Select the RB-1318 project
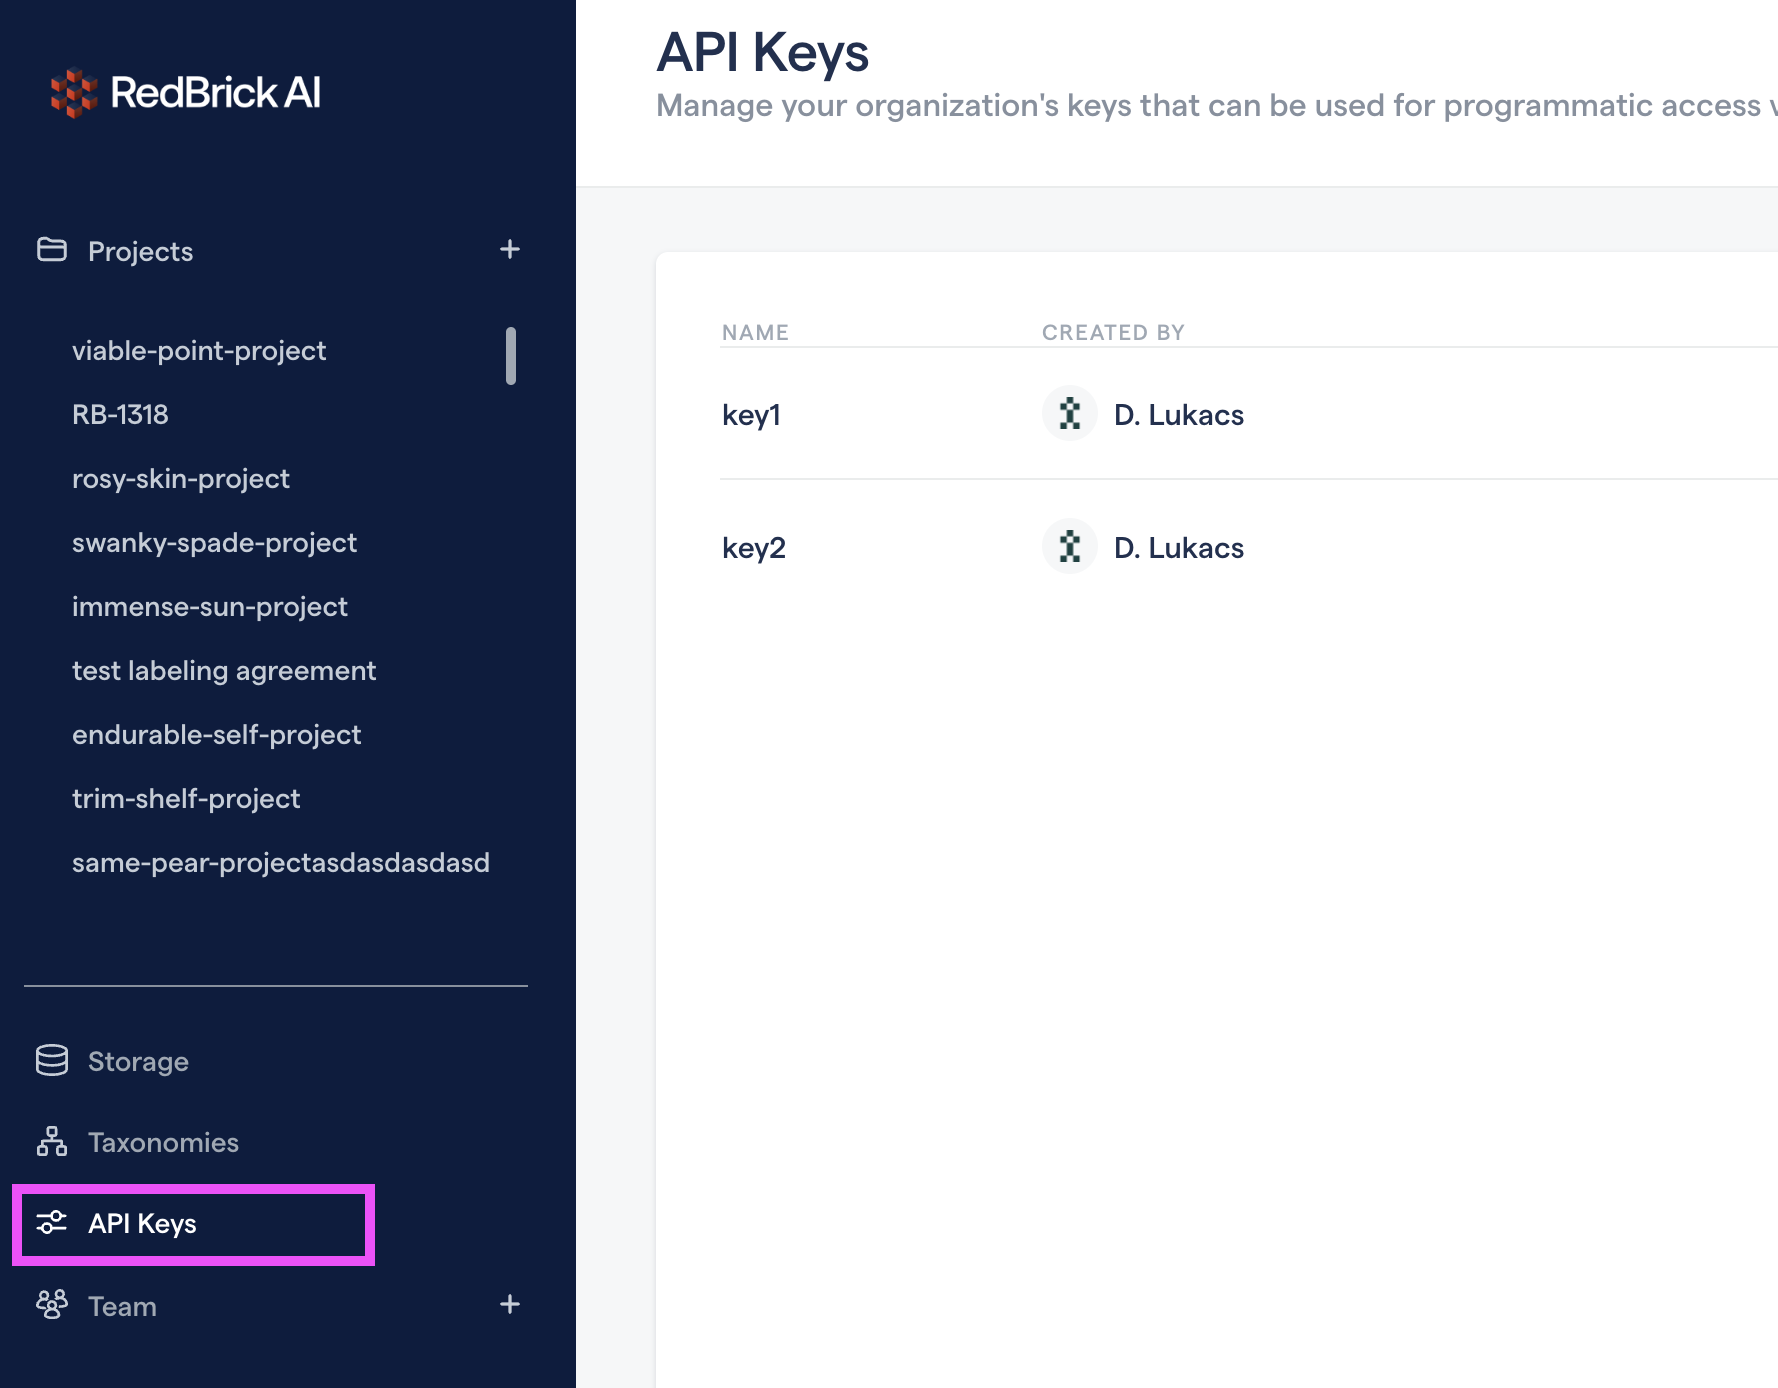Image resolution: width=1778 pixels, height=1388 pixels. (120, 415)
